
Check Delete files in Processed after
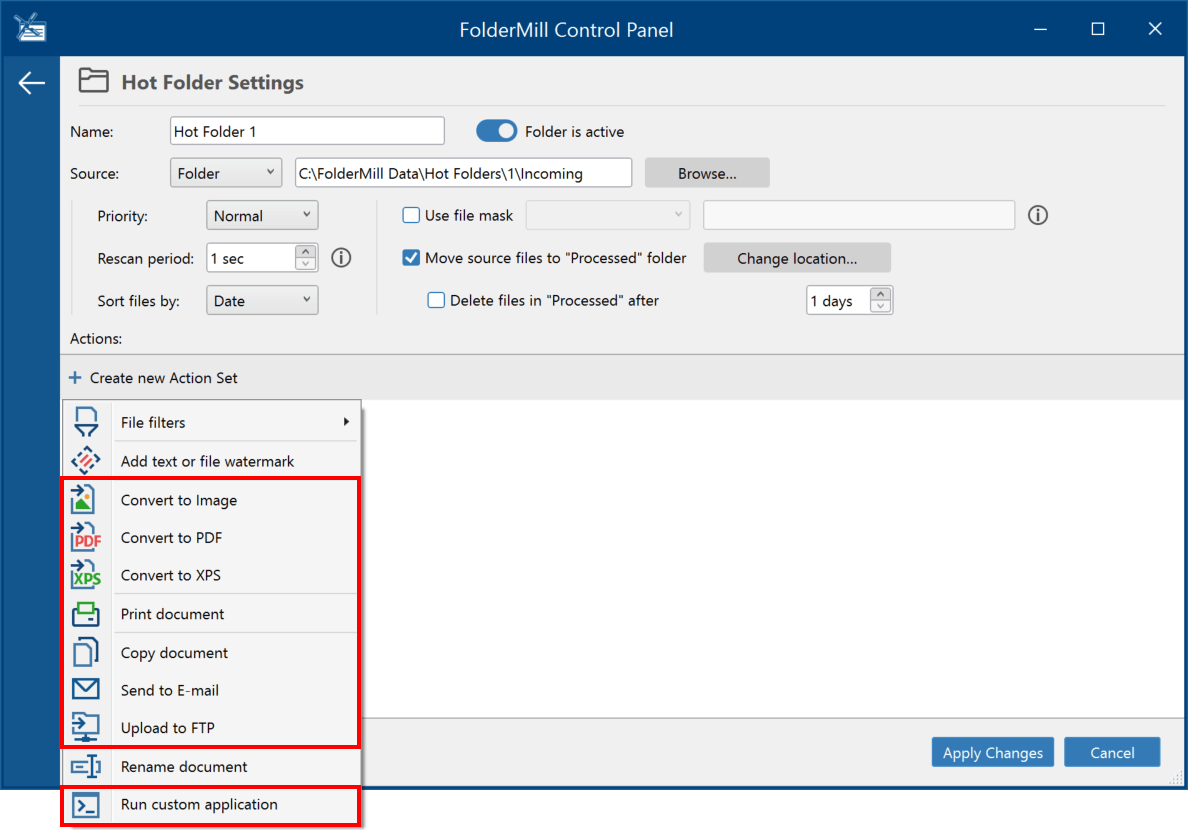pos(436,300)
